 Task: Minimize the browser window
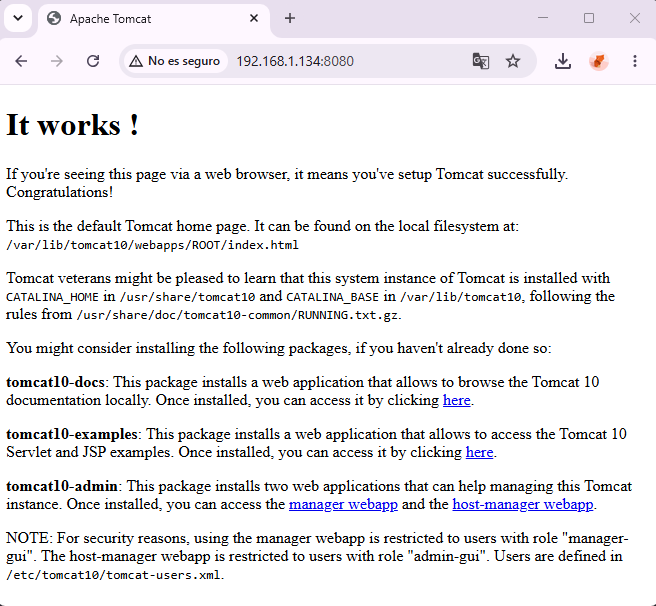543,18
